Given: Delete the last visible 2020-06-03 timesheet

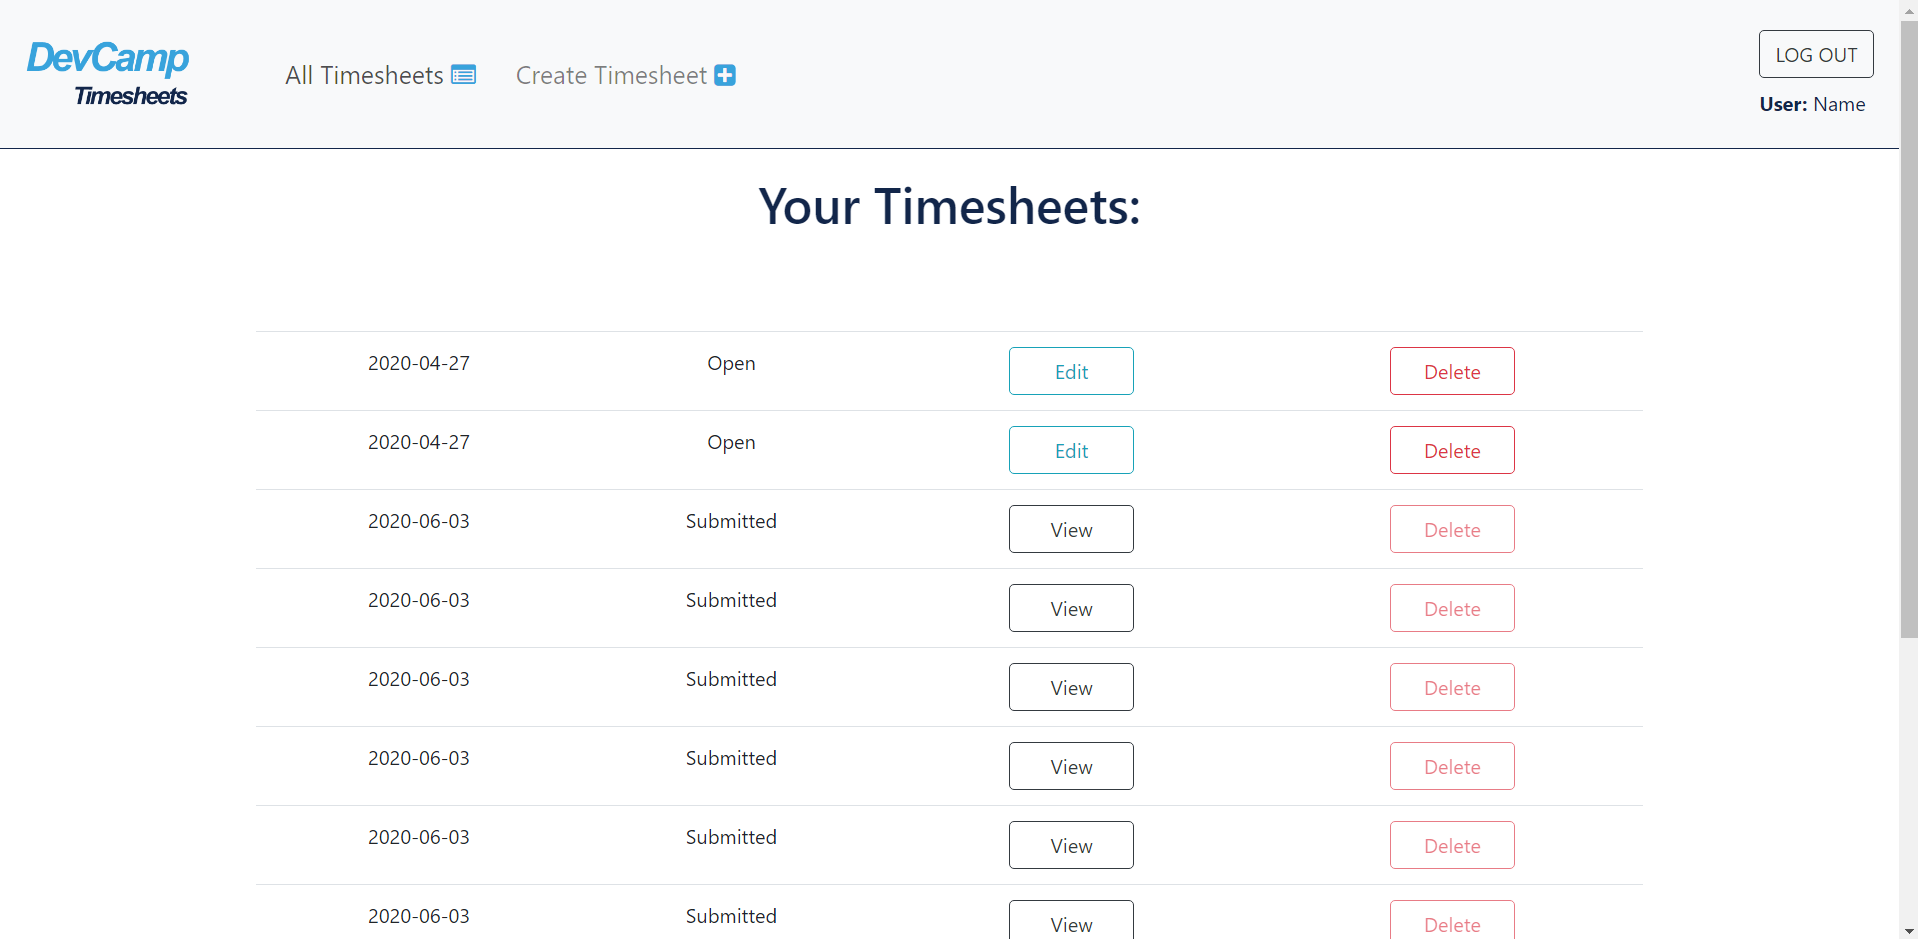Looking at the screenshot, I should click(x=1451, y=921).
